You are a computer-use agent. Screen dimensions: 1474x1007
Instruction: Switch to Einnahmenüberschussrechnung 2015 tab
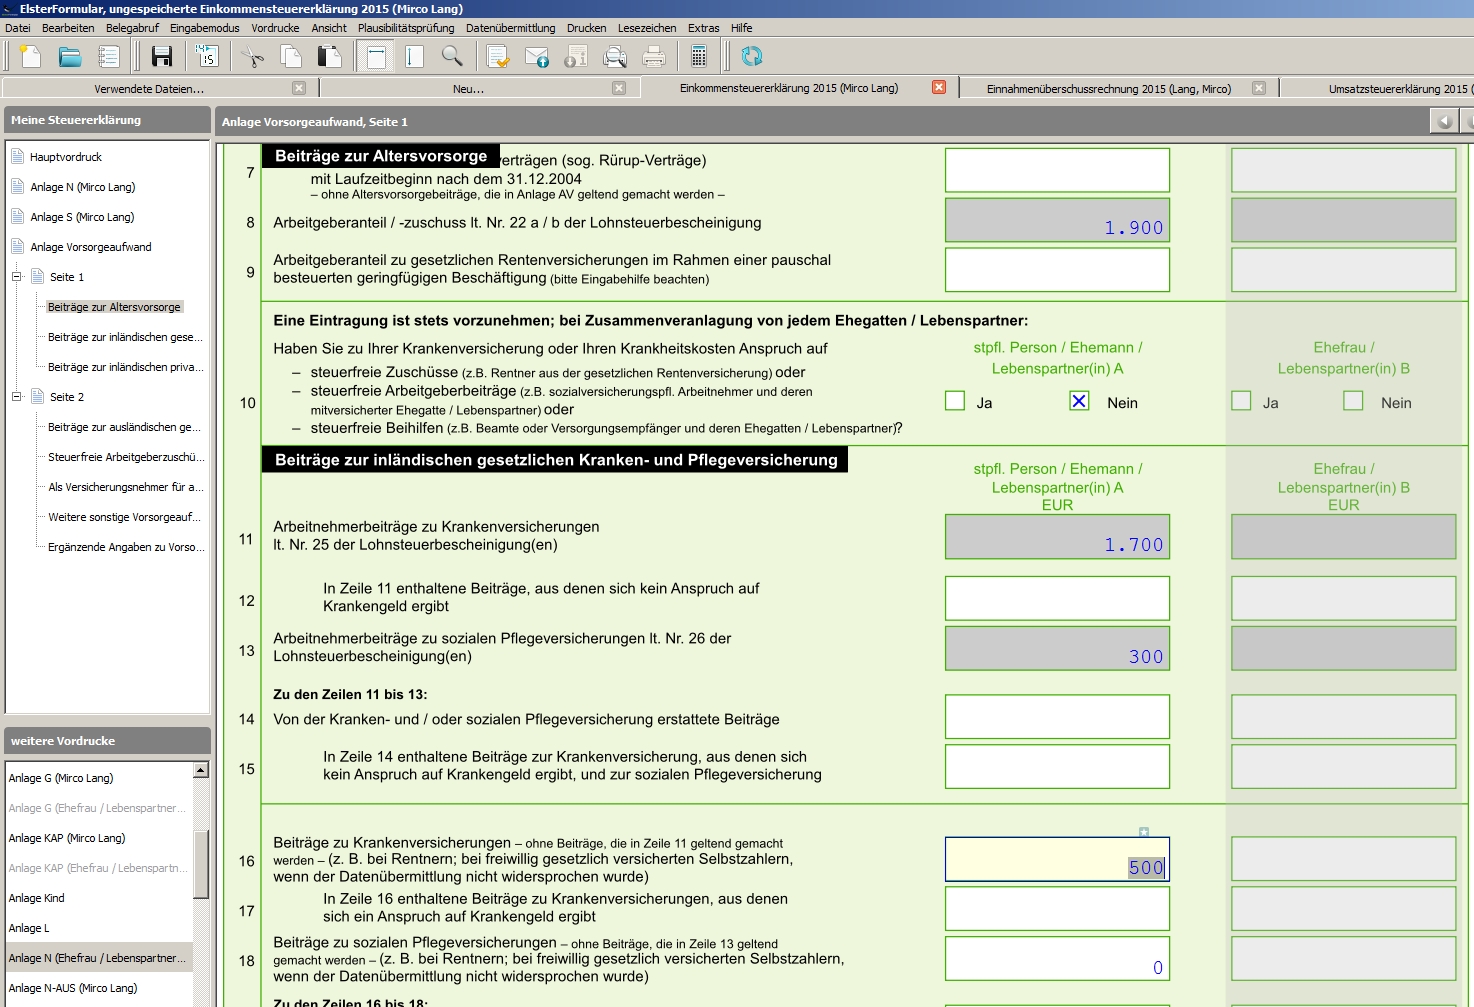point(1108,88)
